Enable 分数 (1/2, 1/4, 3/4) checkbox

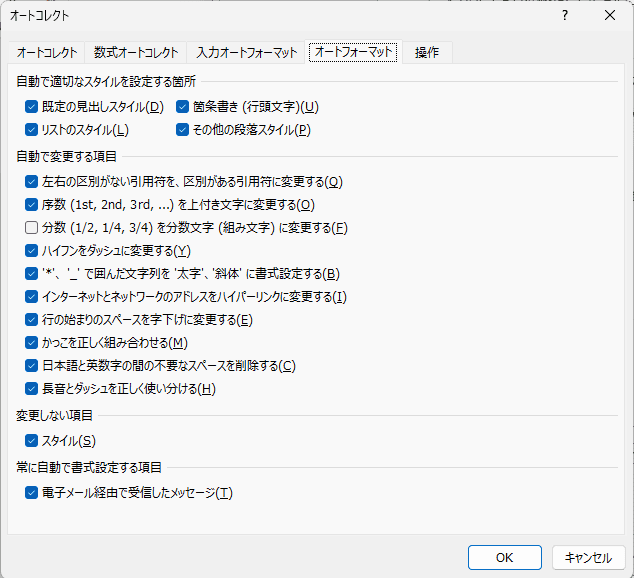coord(31,228)
